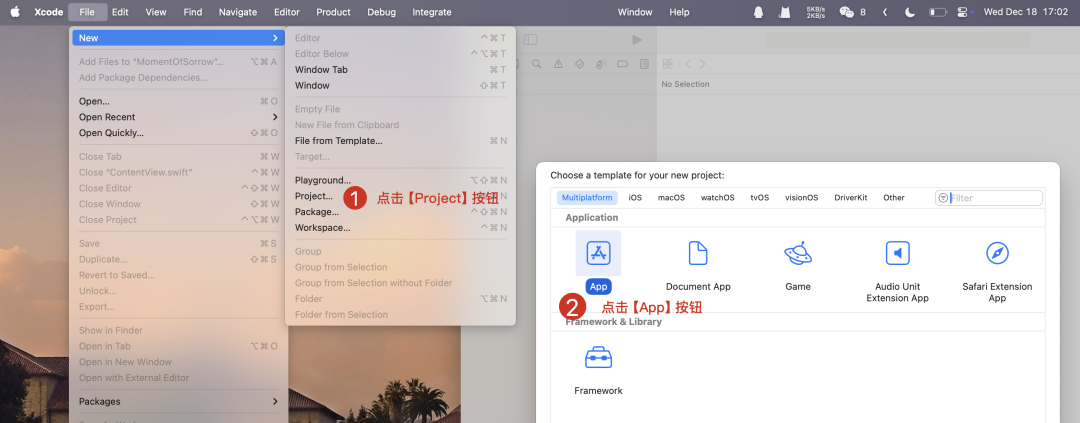Switch to the Other platform tab
Screen dimensions: 1080x423
pyautogui.click(x=894, y=198)
